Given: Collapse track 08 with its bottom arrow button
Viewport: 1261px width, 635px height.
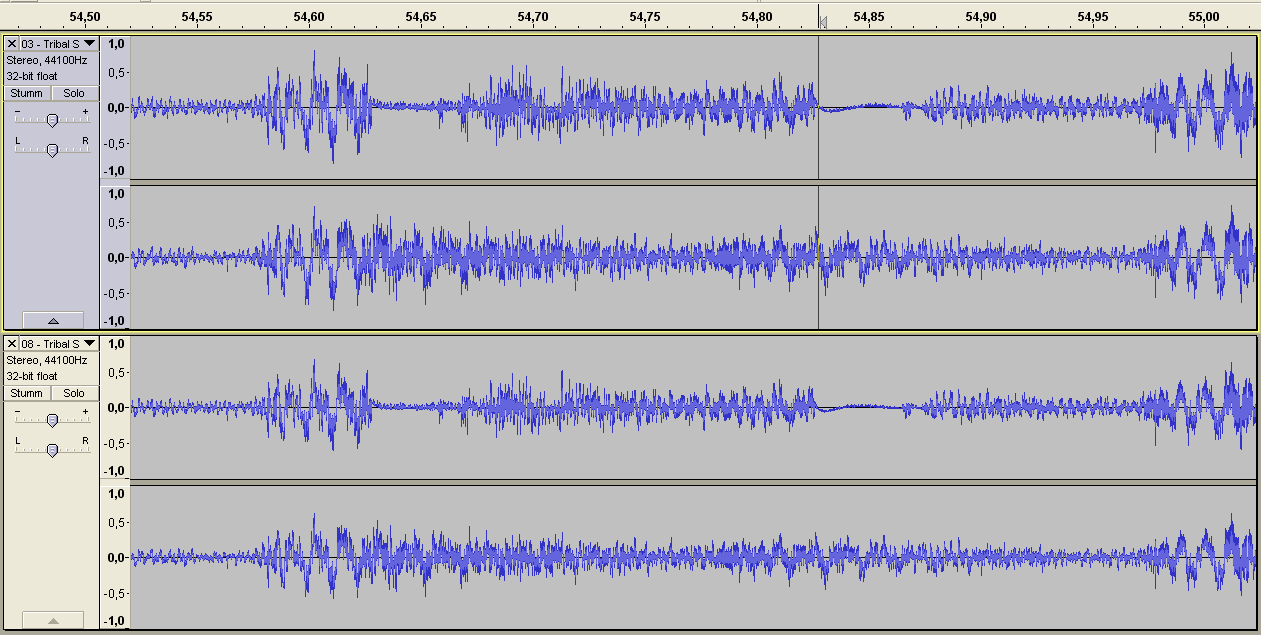Looking at the screenshot, I should [52, 621].
